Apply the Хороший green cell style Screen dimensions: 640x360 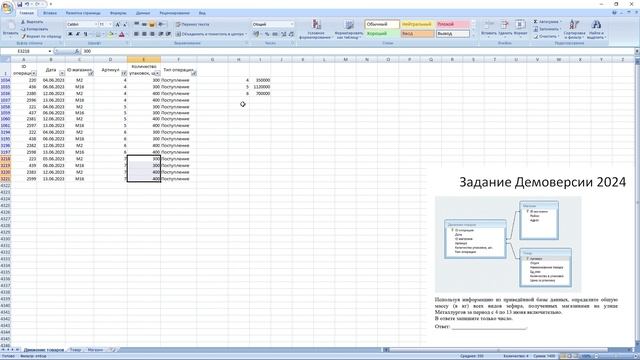pyautogui.click(x=382, y=34)
